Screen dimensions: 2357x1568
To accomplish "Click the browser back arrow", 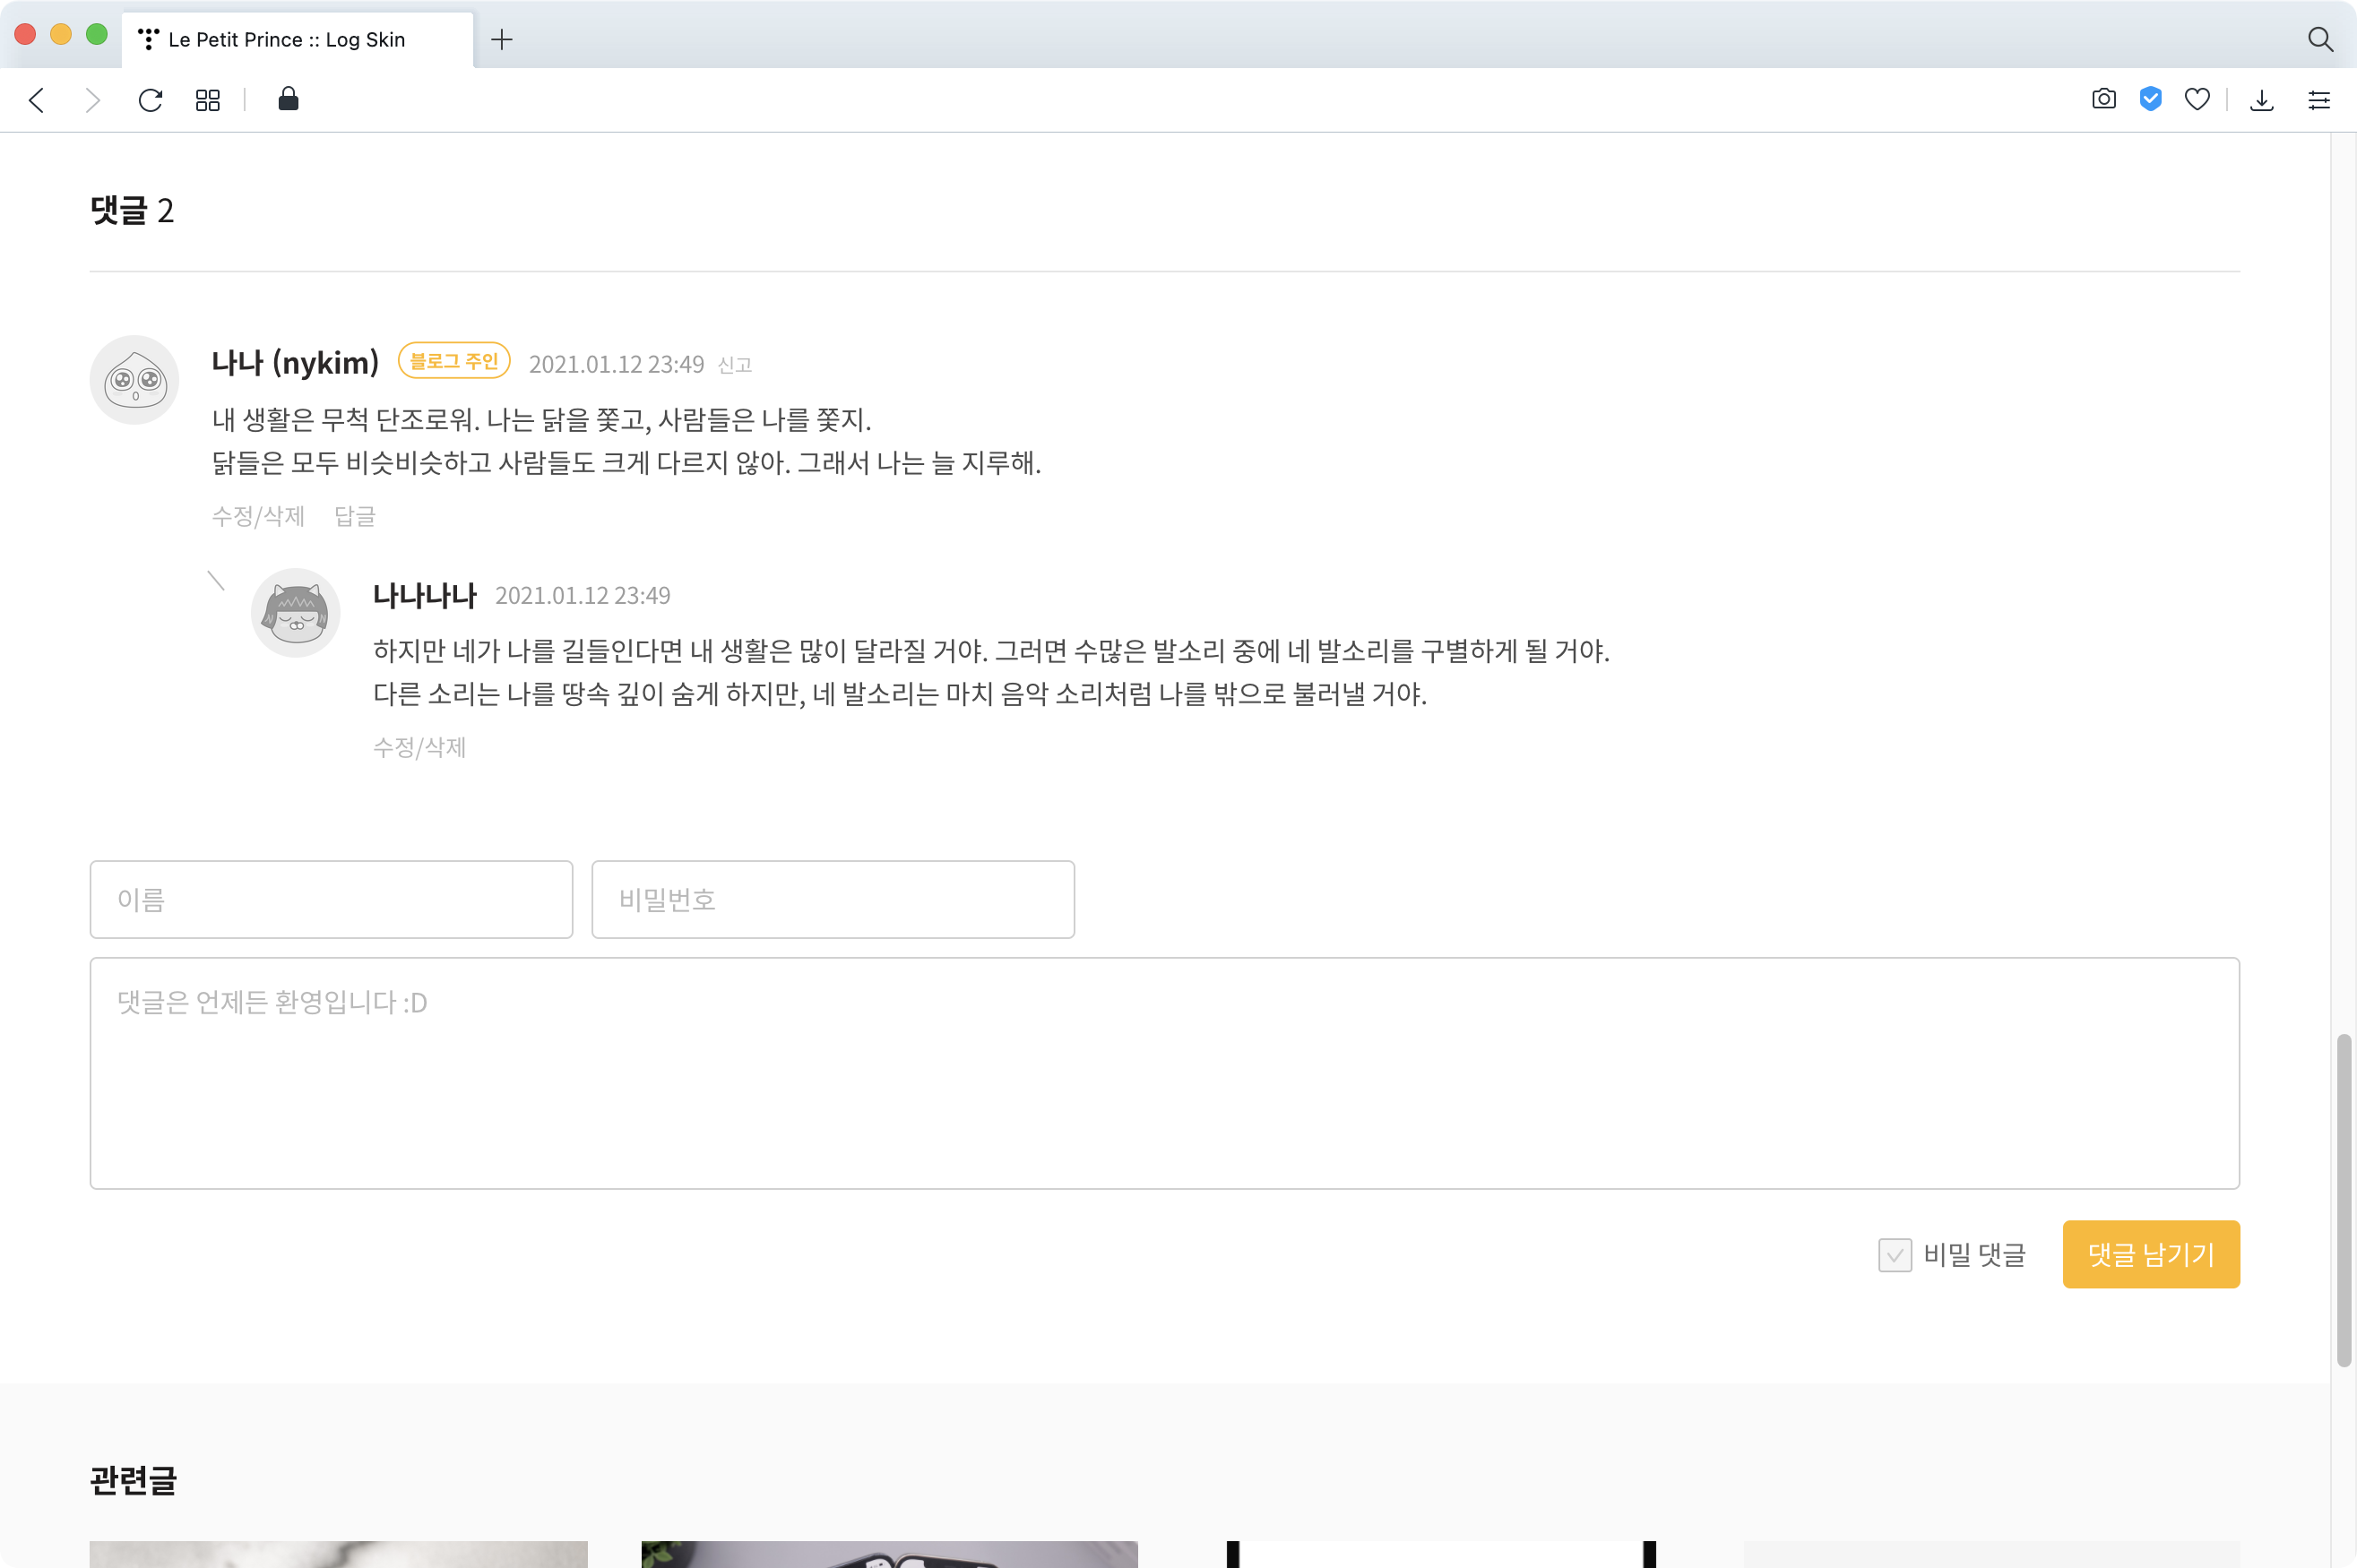I will (37, 100).
